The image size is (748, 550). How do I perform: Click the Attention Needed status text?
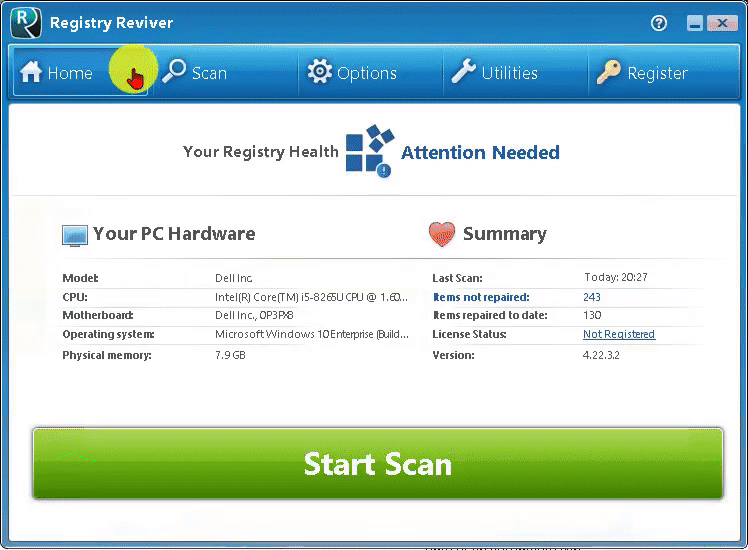pyautogui.click(x=480, y=153)
